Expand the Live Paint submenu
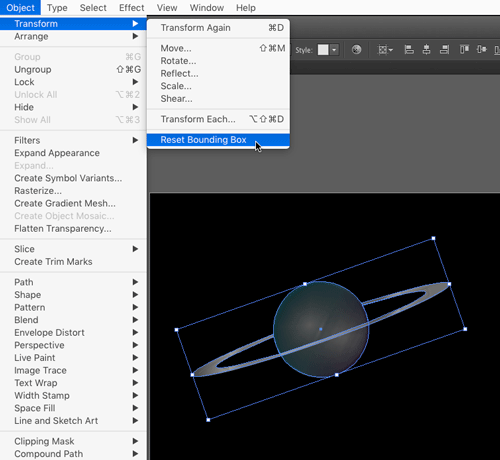This screenshot has height=460, width=500. 73,358
